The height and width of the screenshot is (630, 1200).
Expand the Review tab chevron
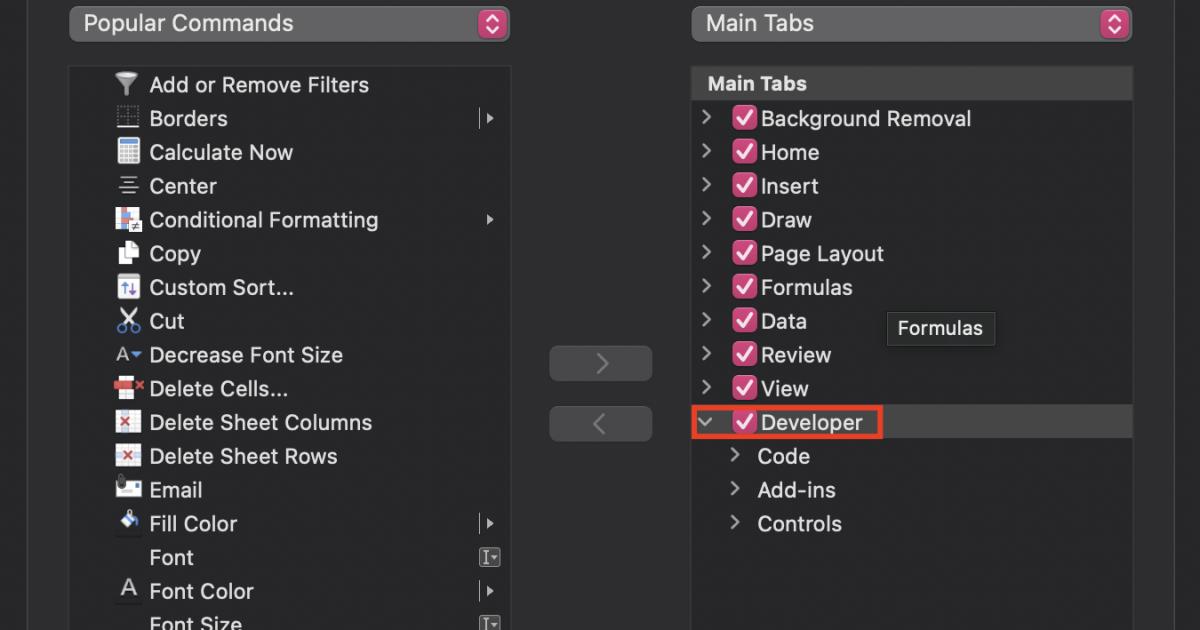pyautogui.click(x=707, y=354)
